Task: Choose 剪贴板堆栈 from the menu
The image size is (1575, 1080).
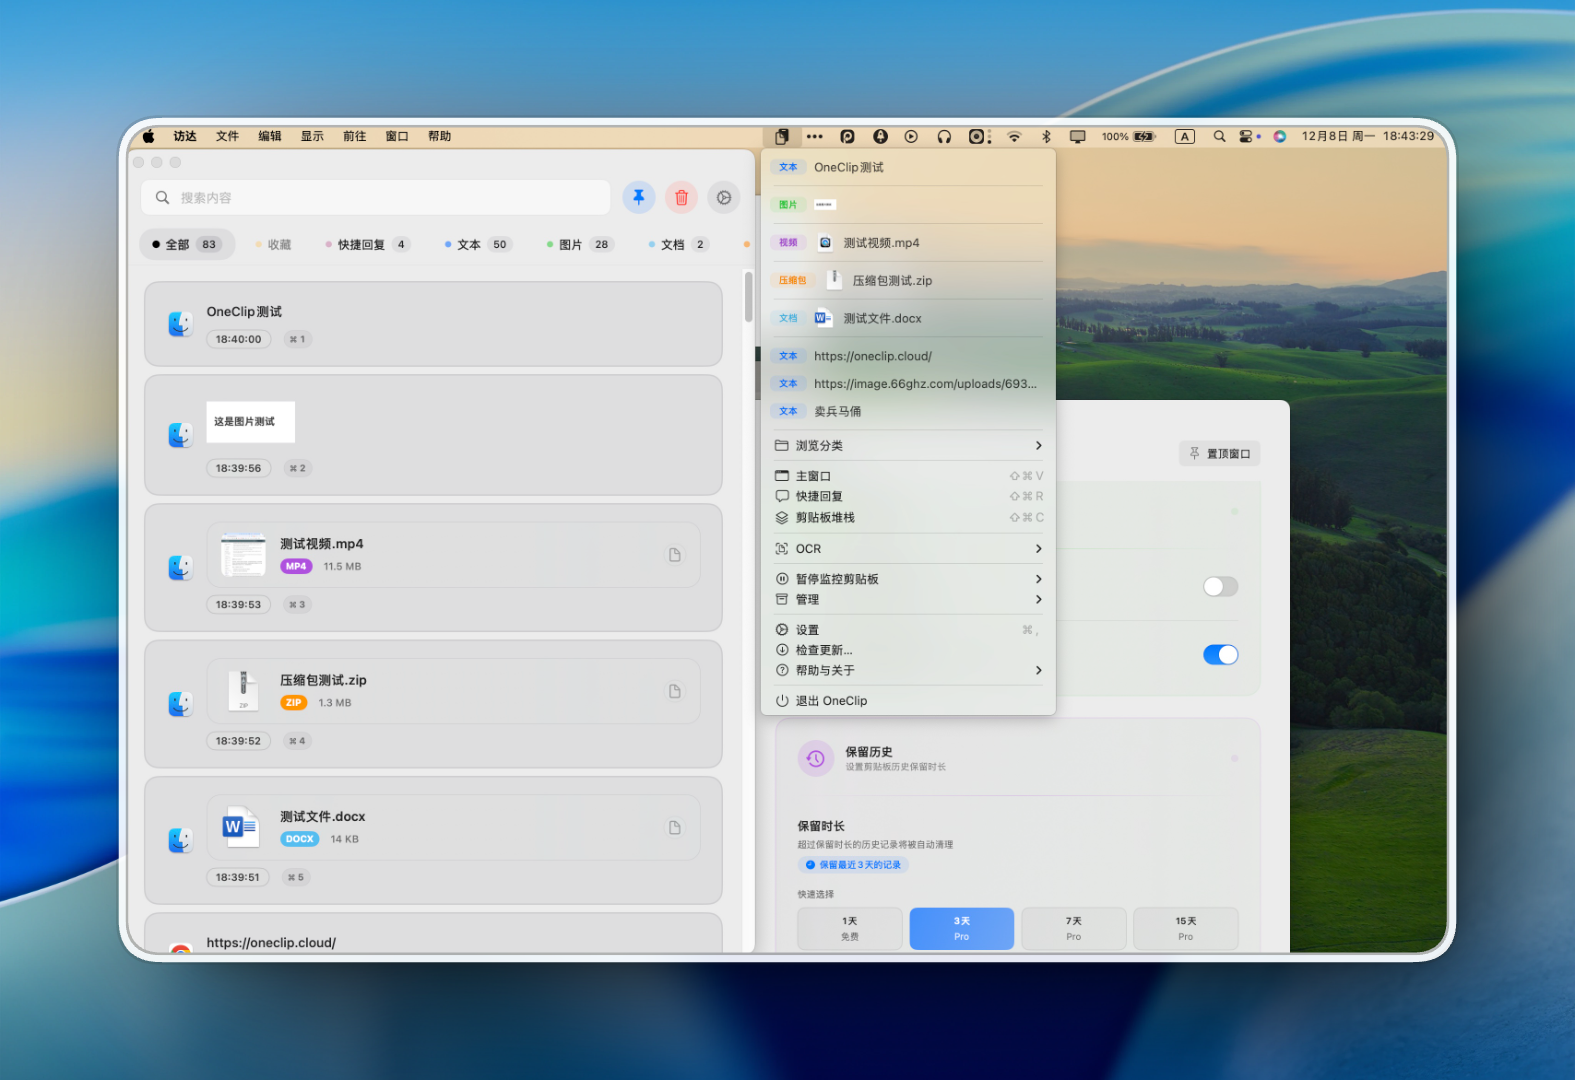Action: point(825,518)
